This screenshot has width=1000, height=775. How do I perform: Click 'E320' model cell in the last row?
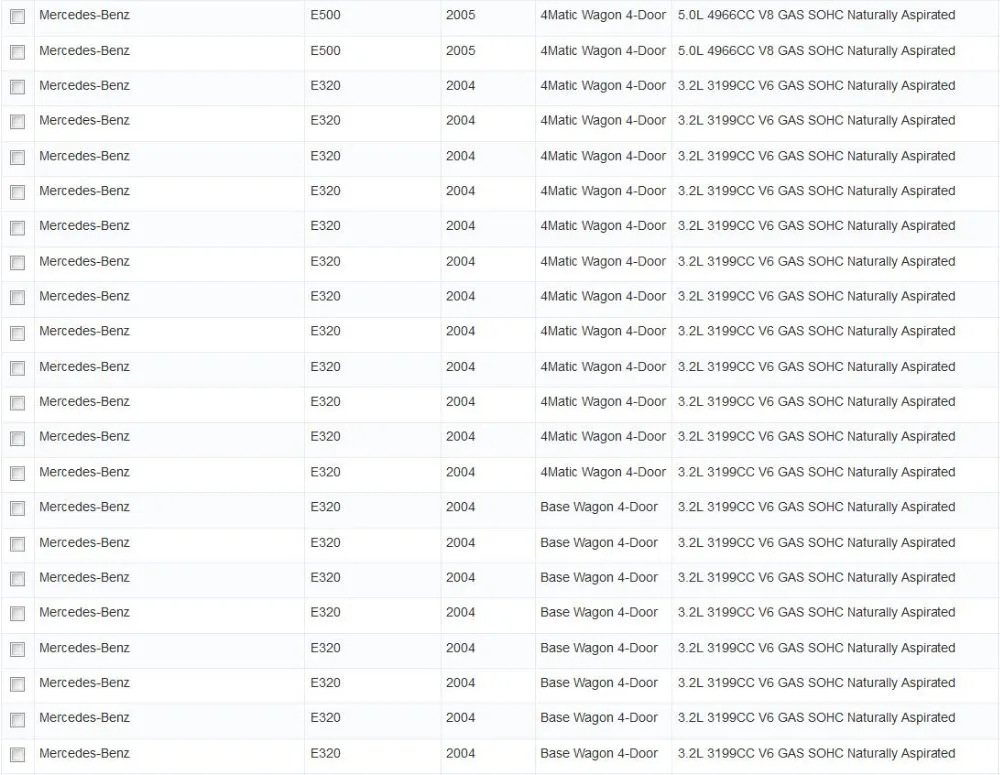tap(325, 753)
